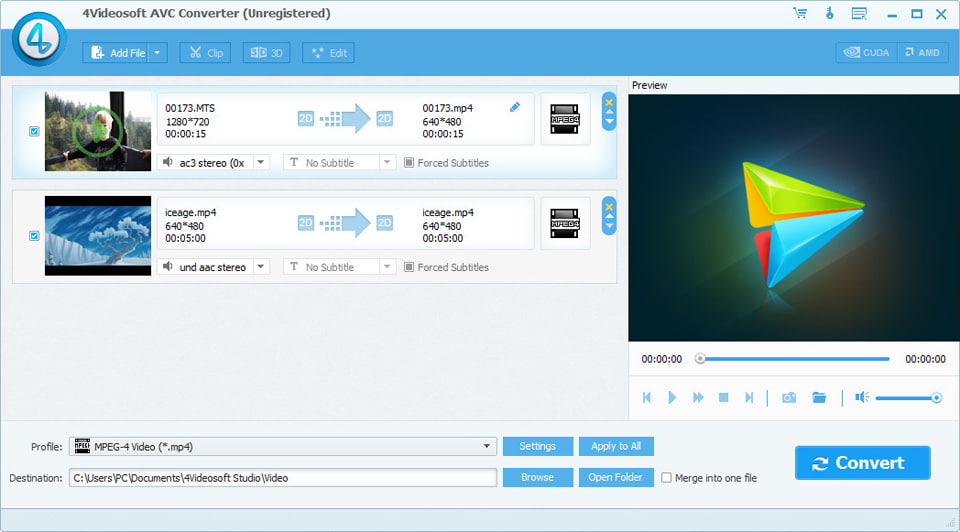
Task: Open the snapshot folder icon
Action: (819, 398)
